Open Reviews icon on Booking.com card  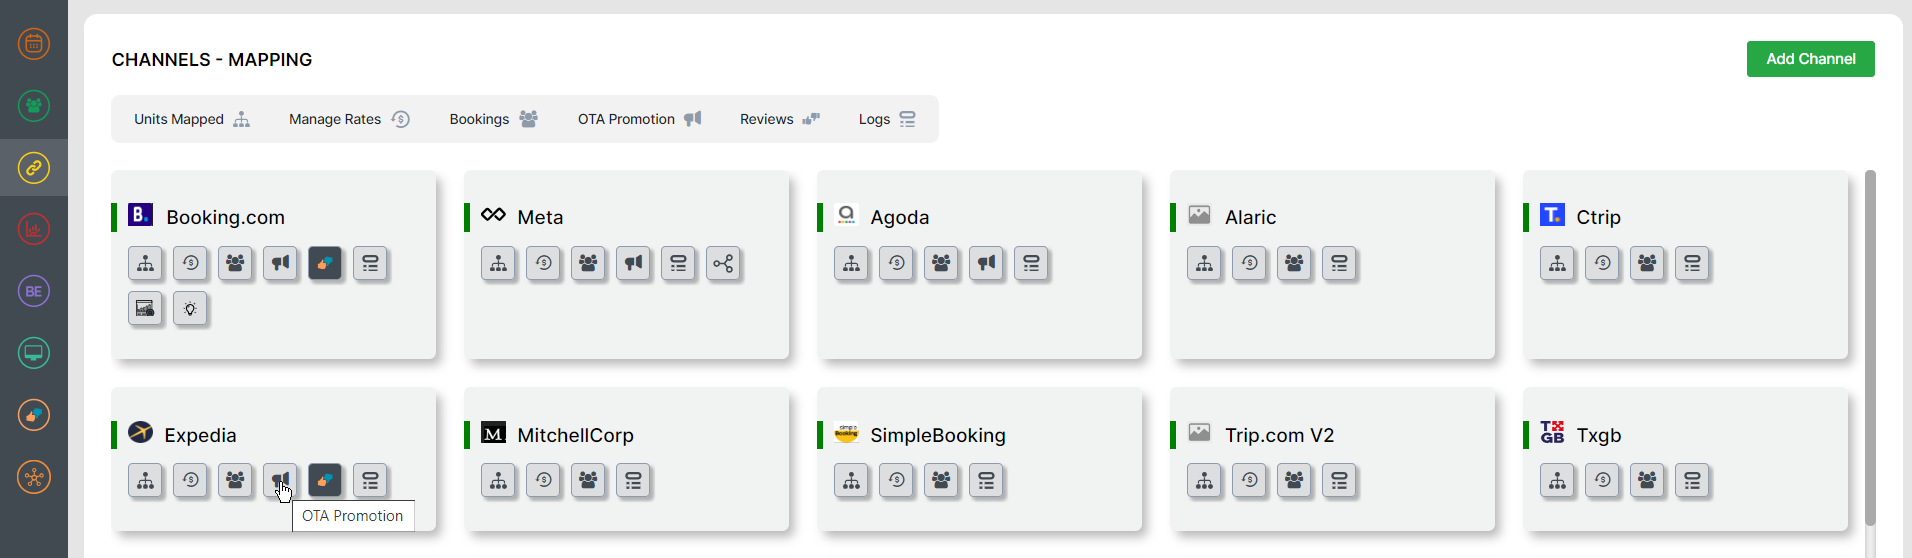pyautogui.click(x=325, y=263)
